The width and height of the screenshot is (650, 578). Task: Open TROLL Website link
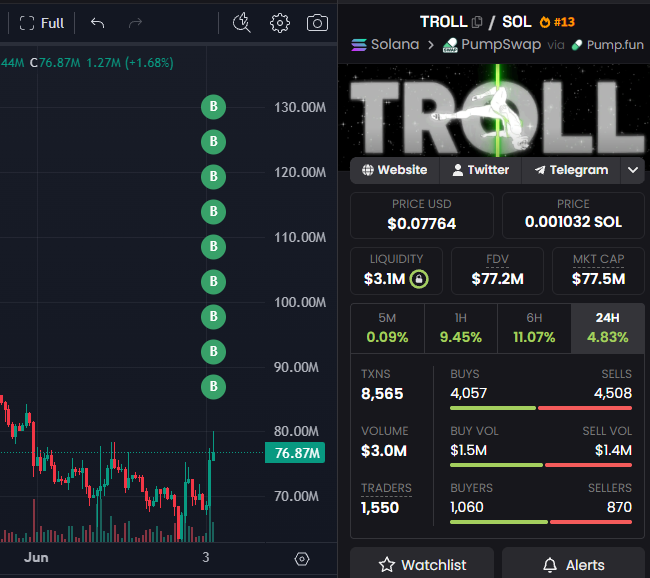click(395, 170)
